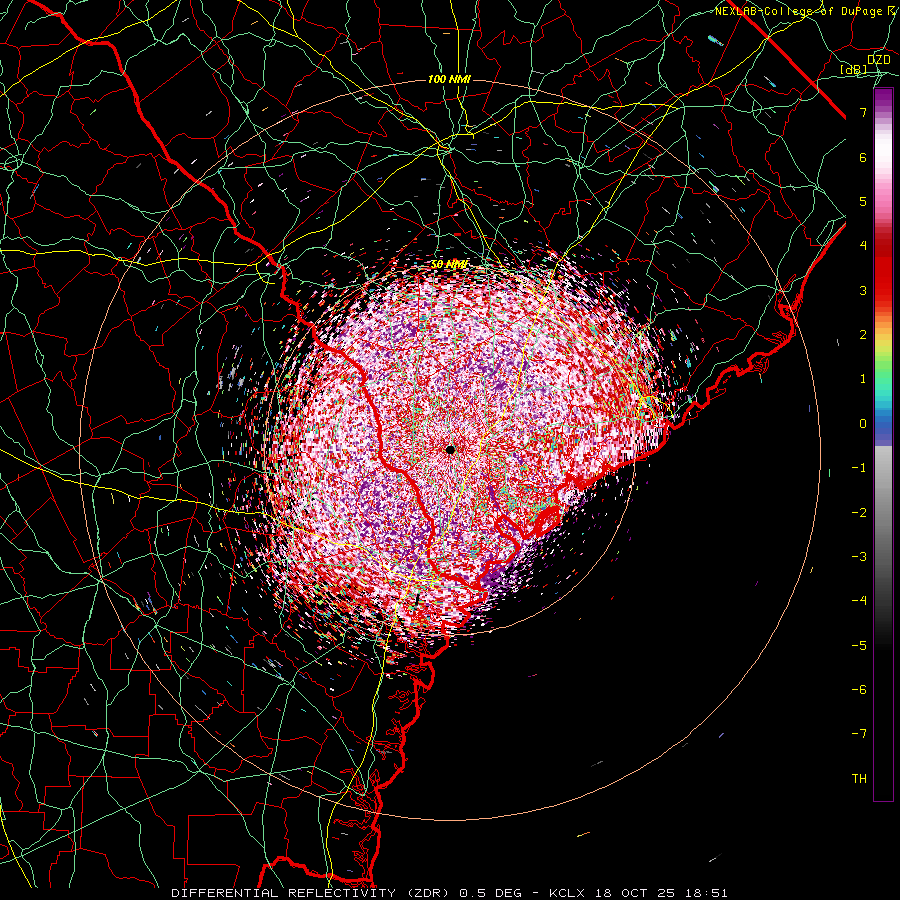Click the -4 dB tick label
900x900 pixels.
[x=859, y=600]
